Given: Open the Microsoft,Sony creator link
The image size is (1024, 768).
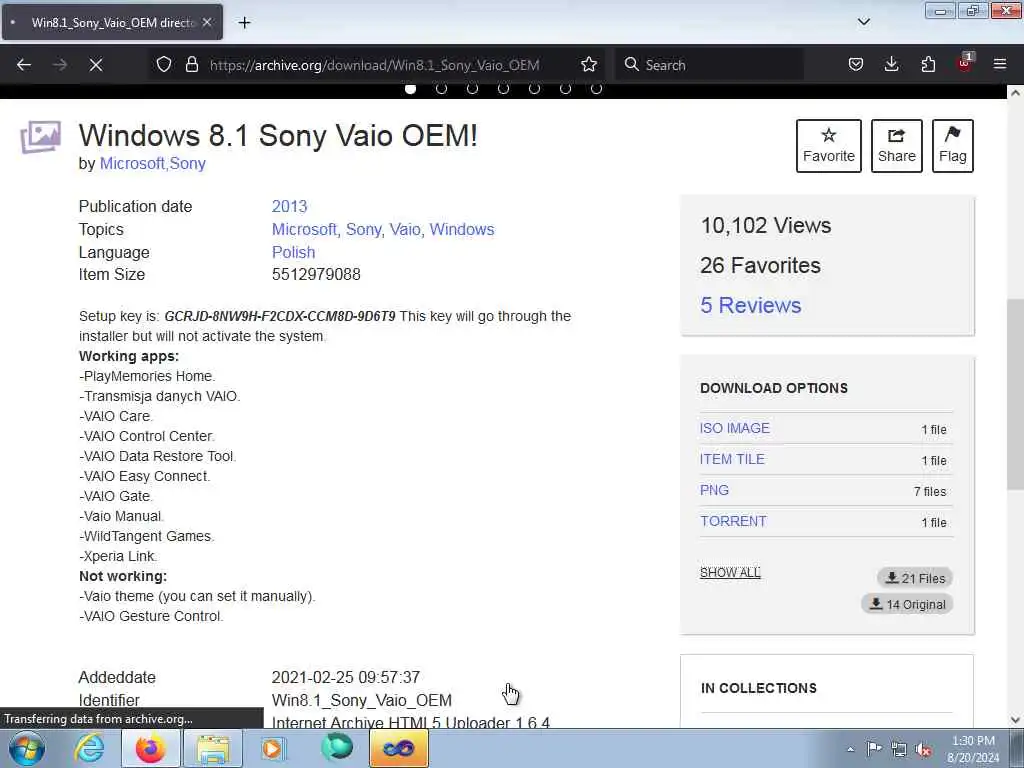Looking at the screenshot, I should pyautogui.click(x=153, y=163).
